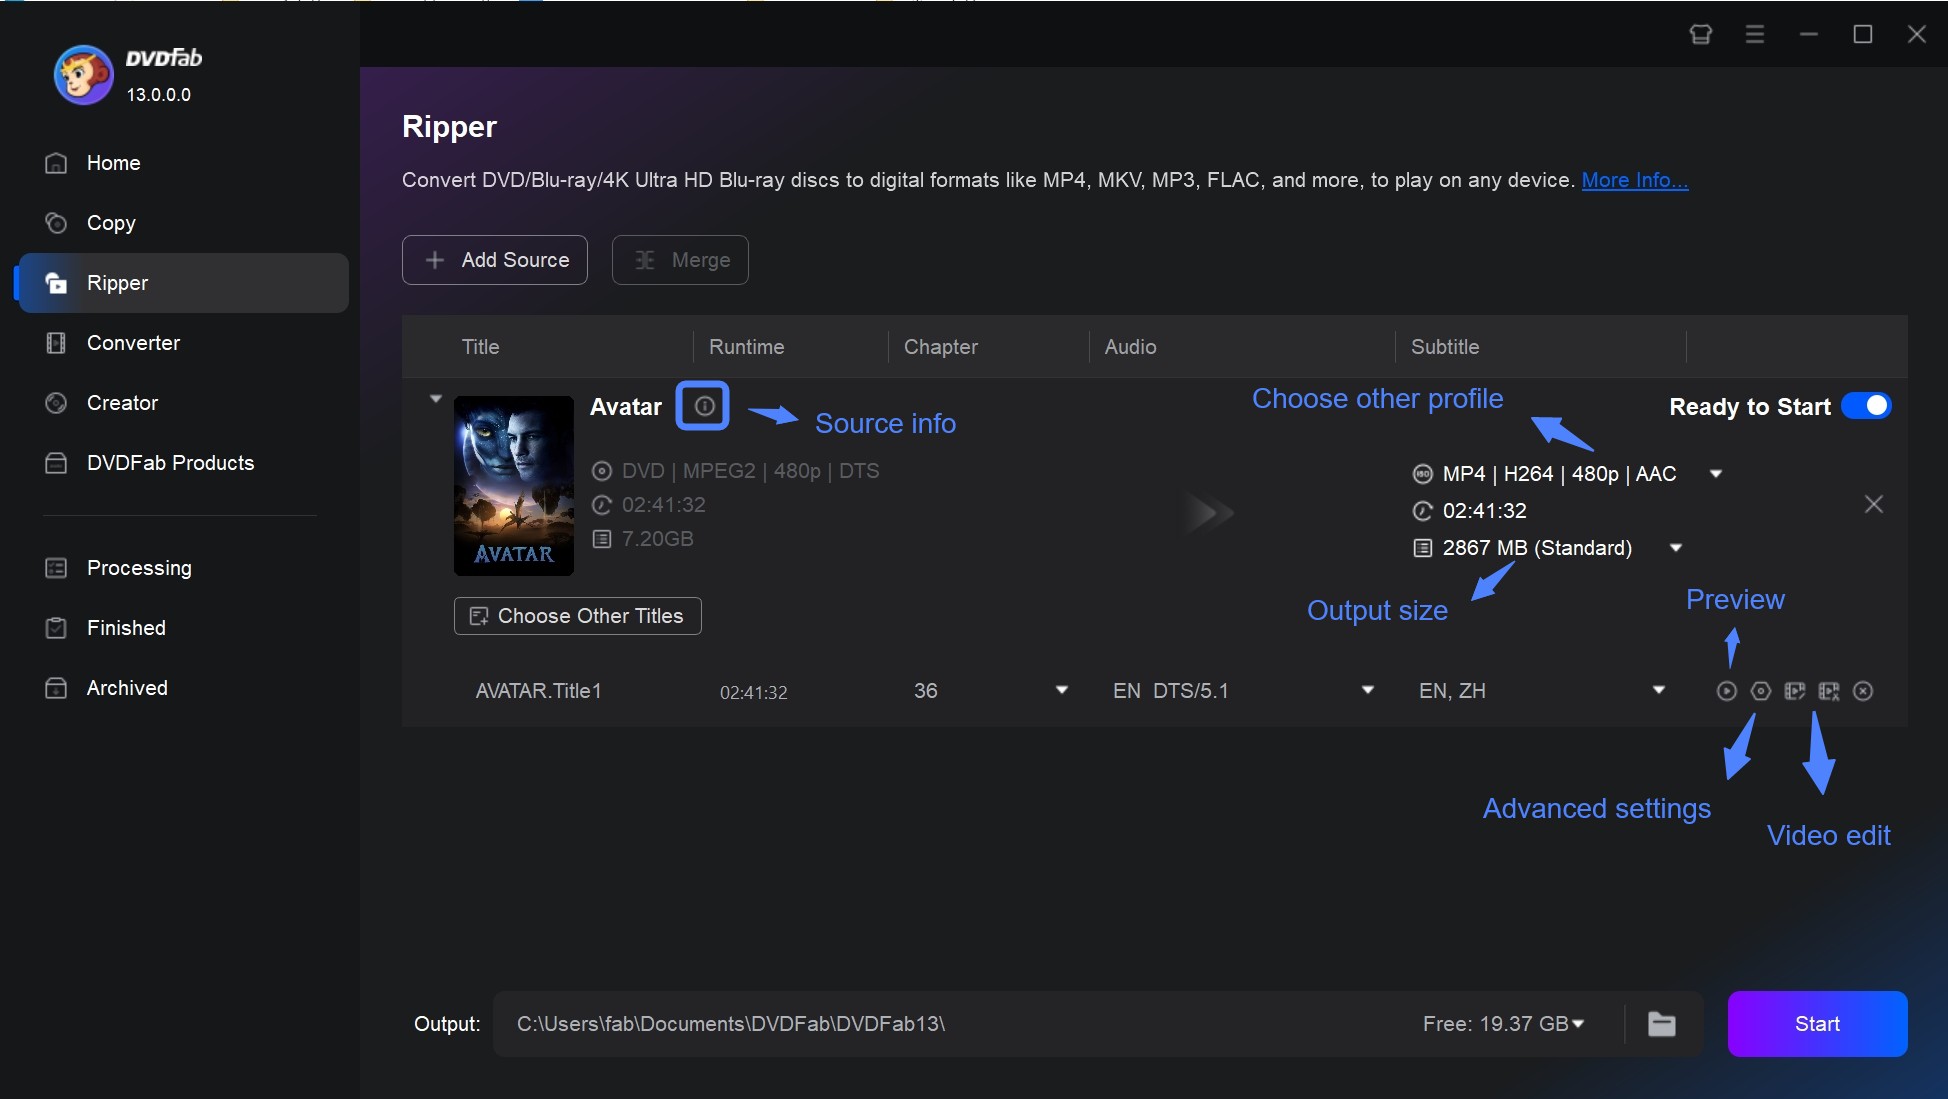This screenshot has height=1099, width=1948.
Task: Click the Advanced settings icon
Action: point(1761,691)
